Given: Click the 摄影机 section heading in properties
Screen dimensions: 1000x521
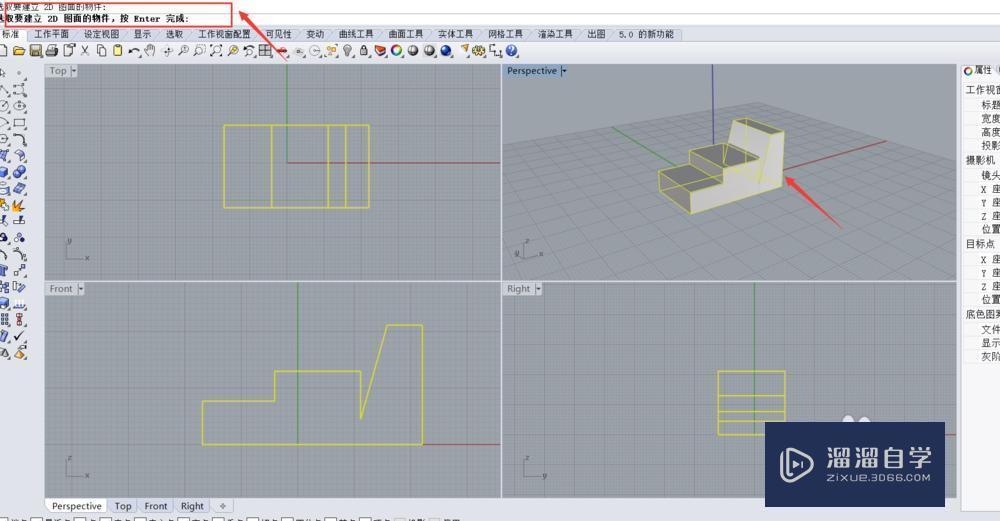Looking at the screenshot, I should point(980,160).
